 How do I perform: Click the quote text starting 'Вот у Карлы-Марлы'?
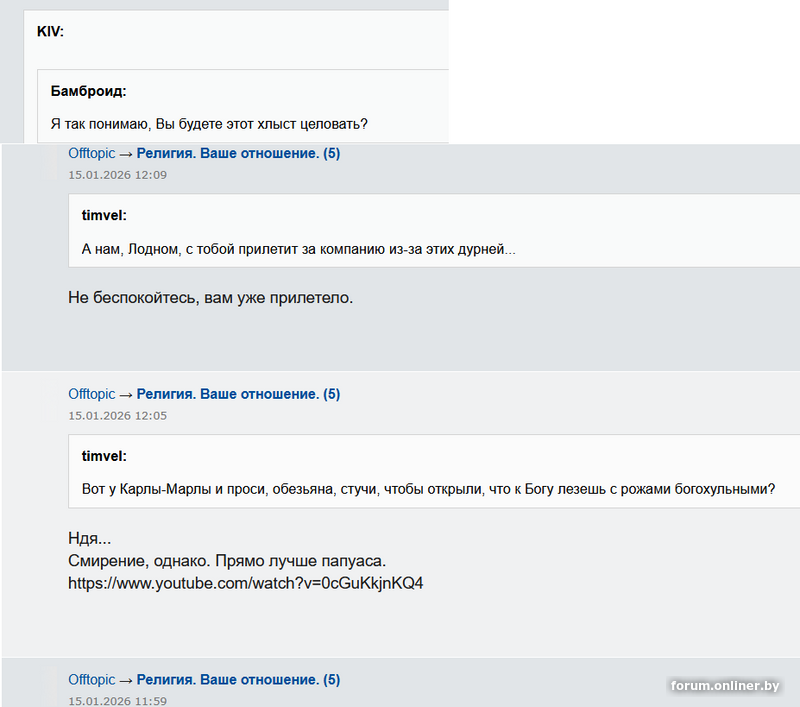(428, 489)
